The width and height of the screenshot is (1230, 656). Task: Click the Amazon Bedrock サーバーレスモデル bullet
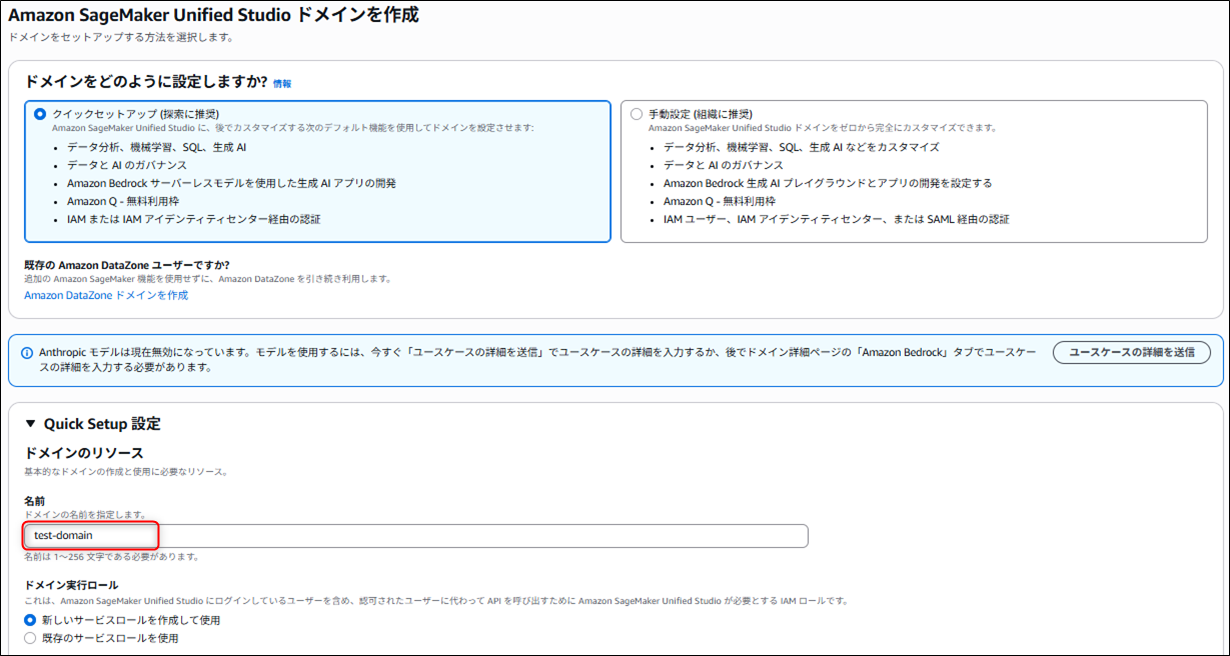231,183
